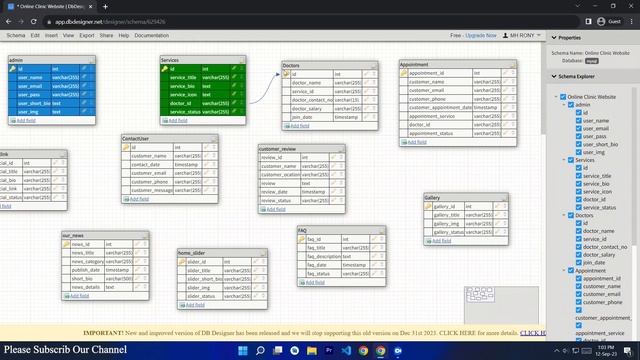Click Add field in admin table
The height and width of the screenshot is (360, 640).
tap(26, 120)
